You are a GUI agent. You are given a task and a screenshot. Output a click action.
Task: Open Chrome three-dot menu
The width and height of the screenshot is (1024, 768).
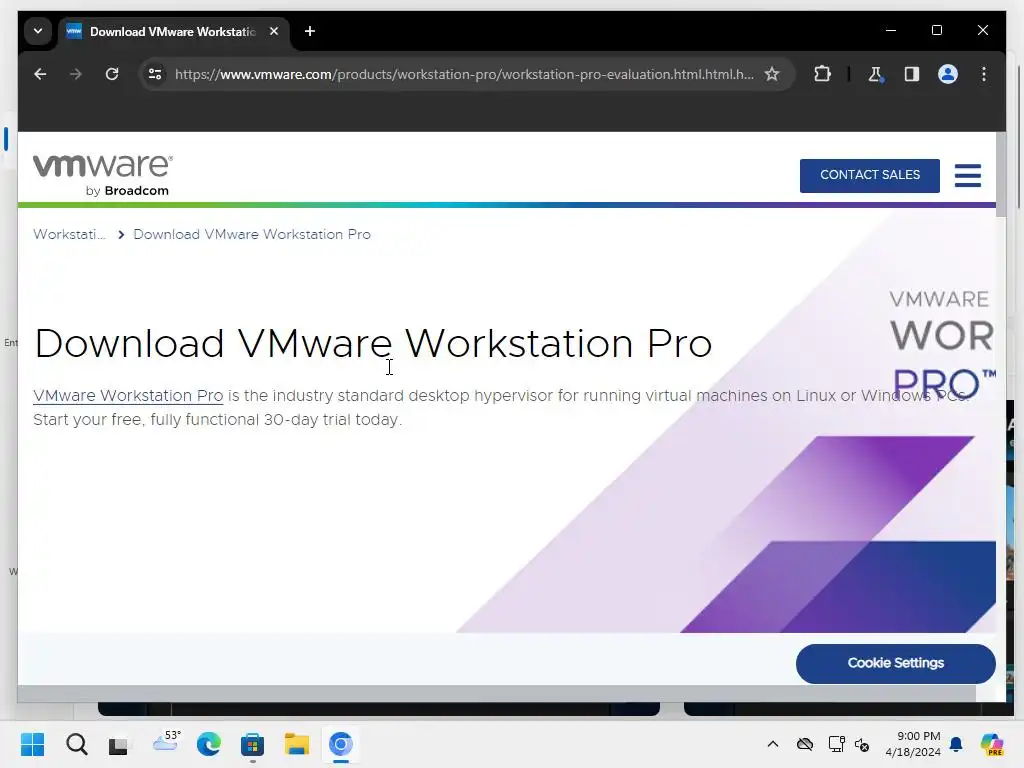[x=984, y=74]
